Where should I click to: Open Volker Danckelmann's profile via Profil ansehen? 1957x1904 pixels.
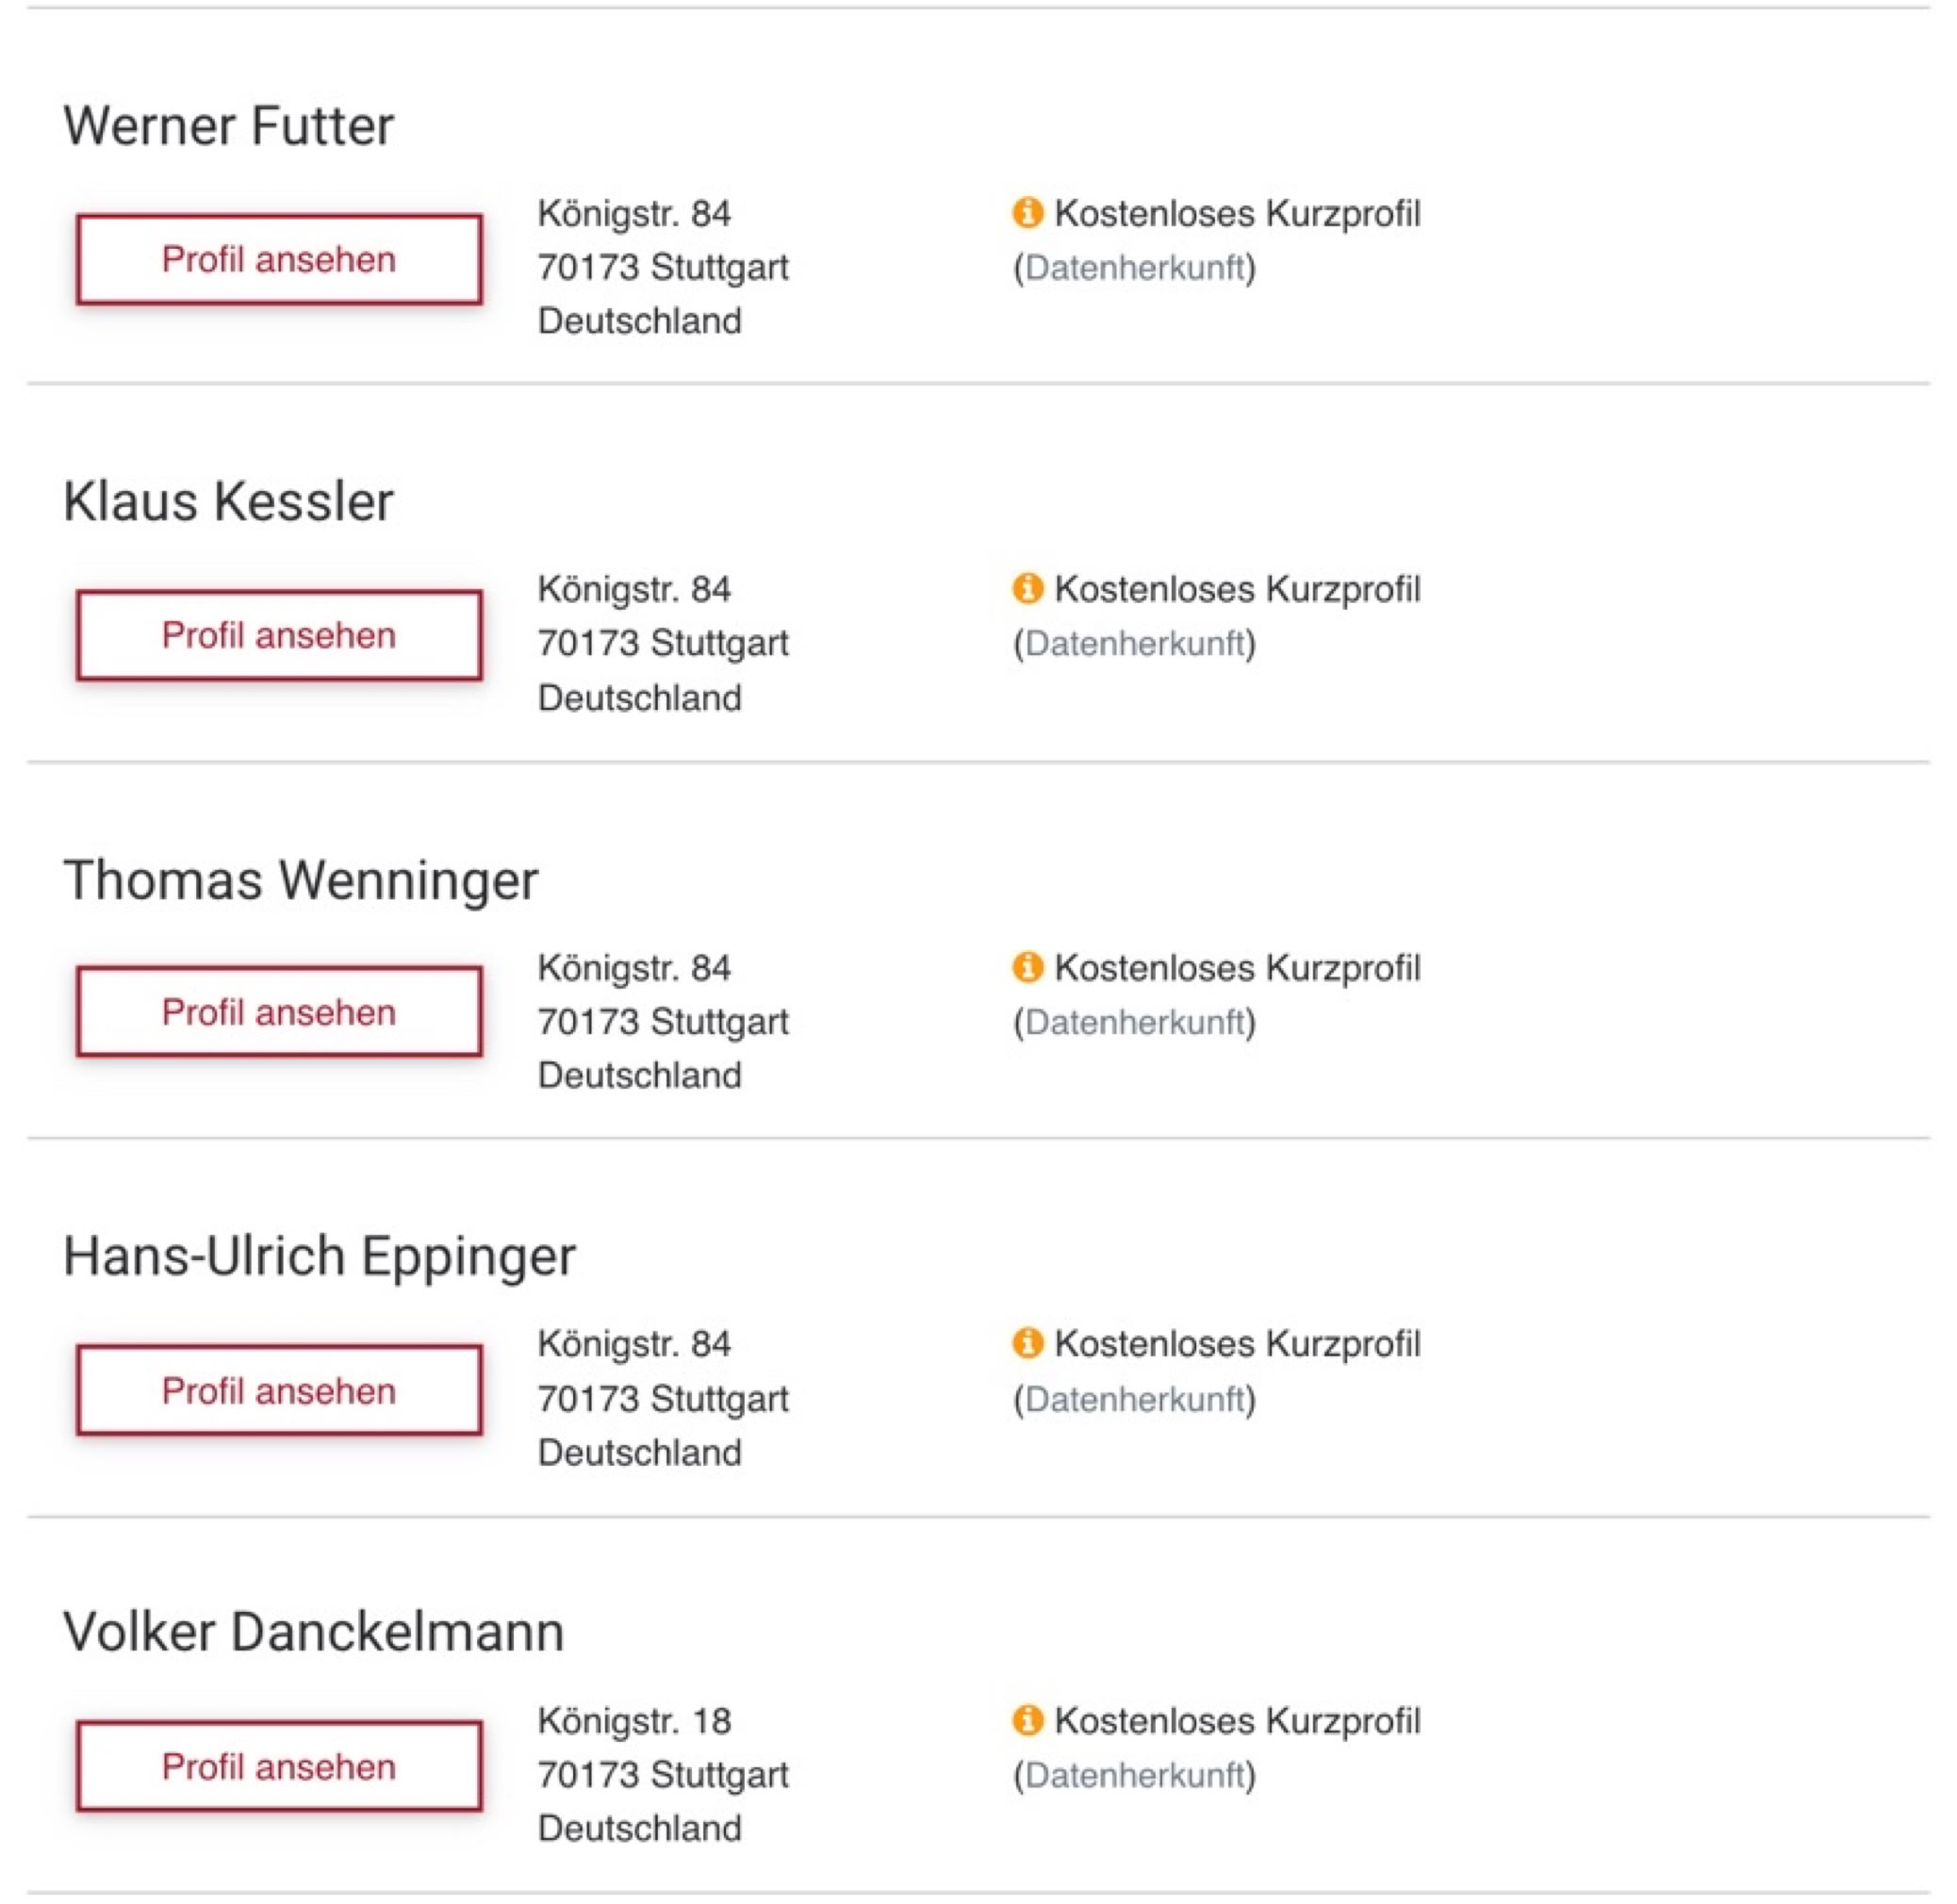point(279,1767)
